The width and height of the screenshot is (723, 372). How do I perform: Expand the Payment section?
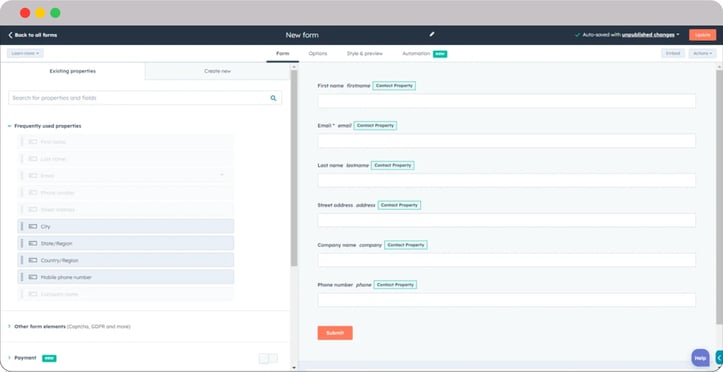(x=10, y=358)
